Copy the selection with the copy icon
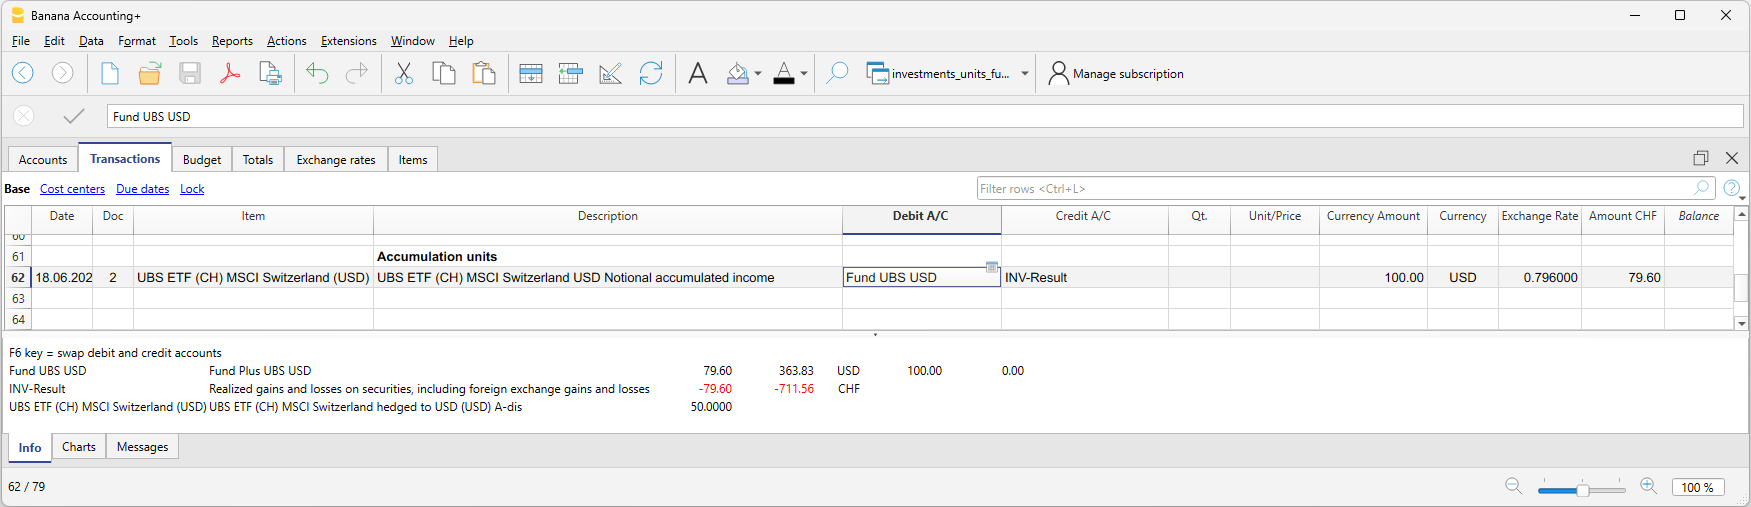 (444, 73)
